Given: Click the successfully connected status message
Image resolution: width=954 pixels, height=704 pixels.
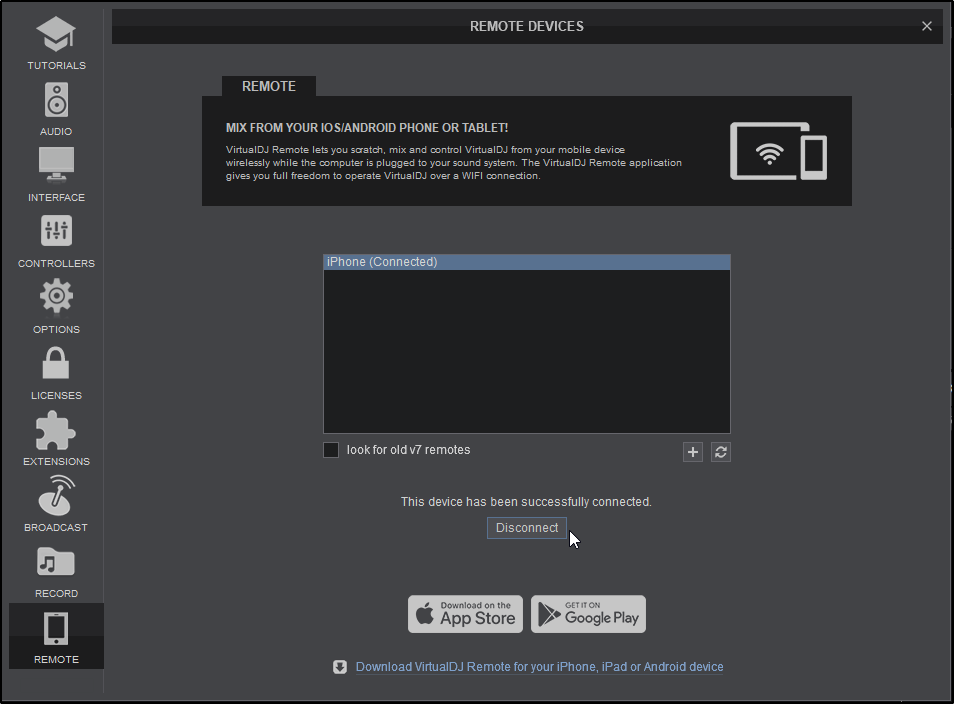Looking at the screenshot, I should [526, 502].
